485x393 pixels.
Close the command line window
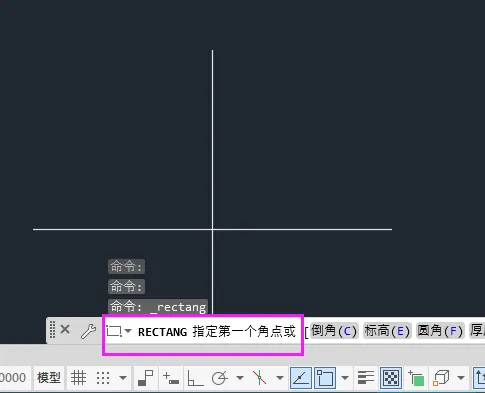[x=65, y=330]
